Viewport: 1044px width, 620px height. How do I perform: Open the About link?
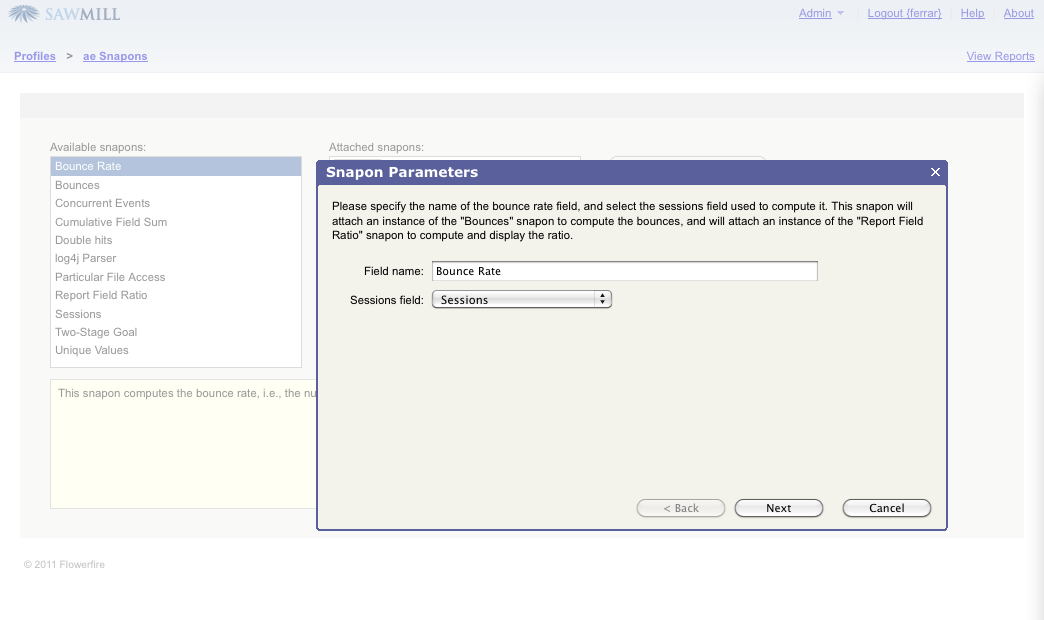pos(1018,13)
